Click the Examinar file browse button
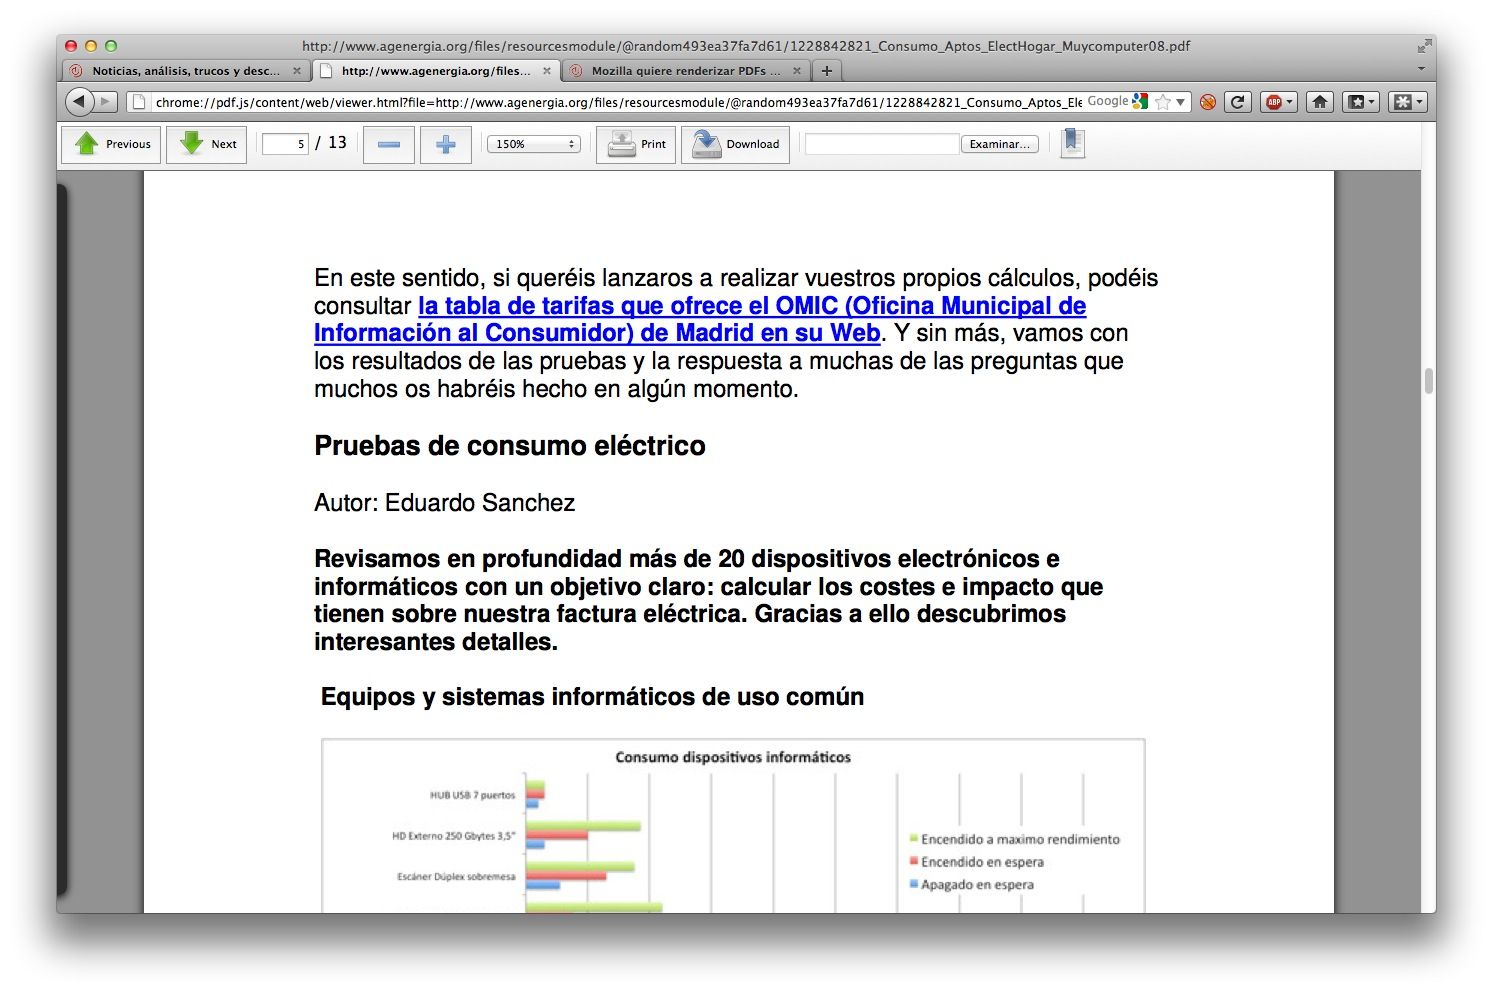Viewport: 1493px width, 992px height. pos(999,144)
